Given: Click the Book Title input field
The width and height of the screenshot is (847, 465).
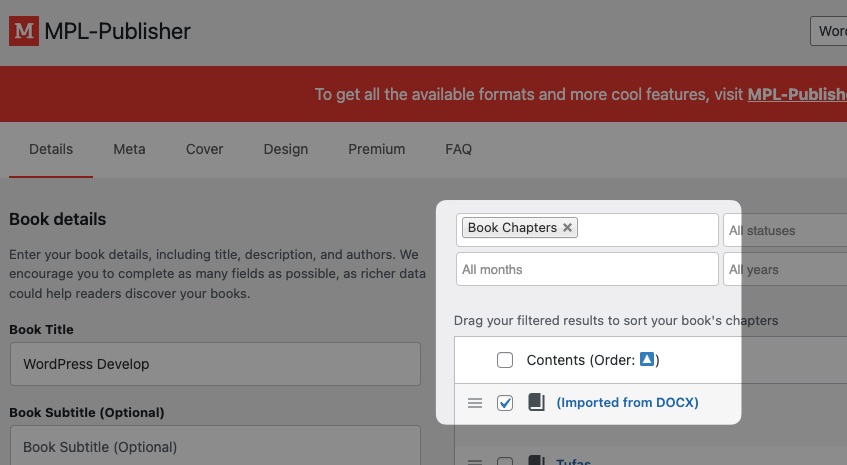Looking at the screenshot, I should [214, 364].
